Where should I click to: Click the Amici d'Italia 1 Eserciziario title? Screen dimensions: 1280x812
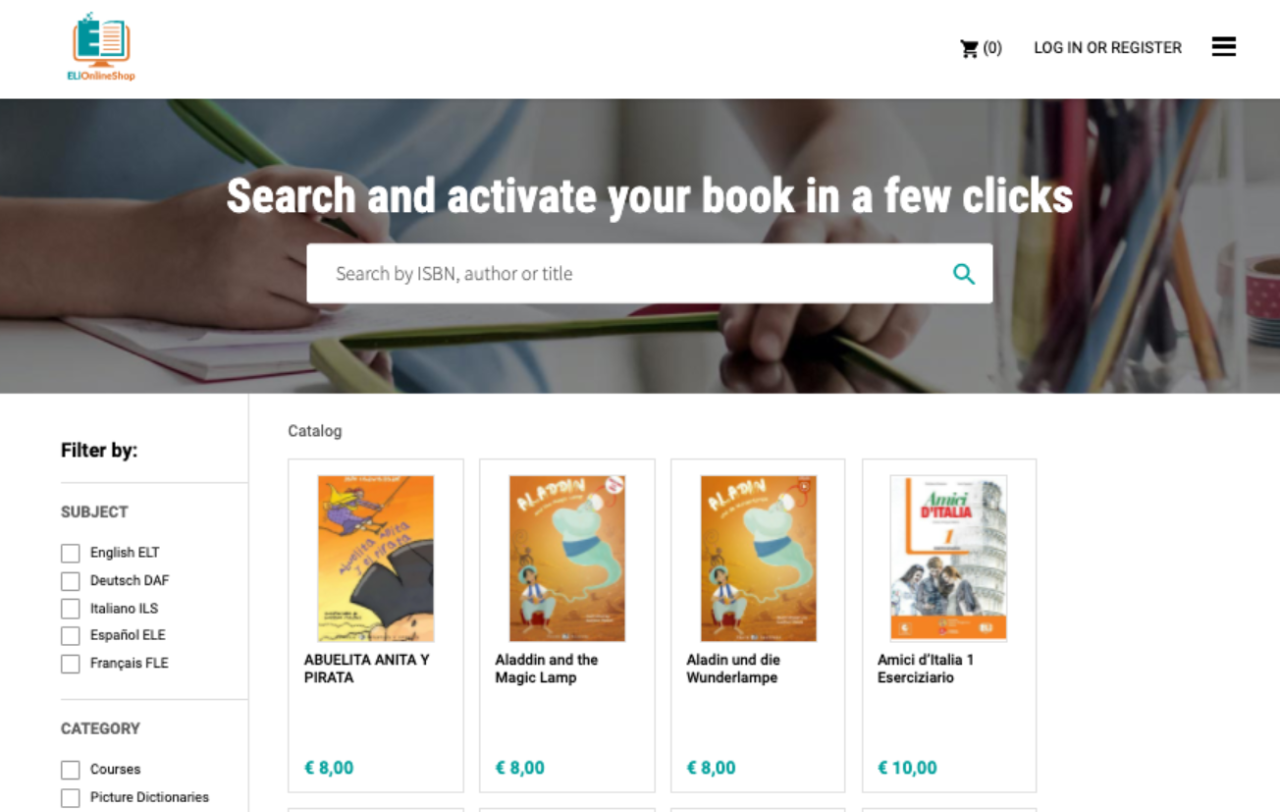pyautogui.click(x=926, y=669)
